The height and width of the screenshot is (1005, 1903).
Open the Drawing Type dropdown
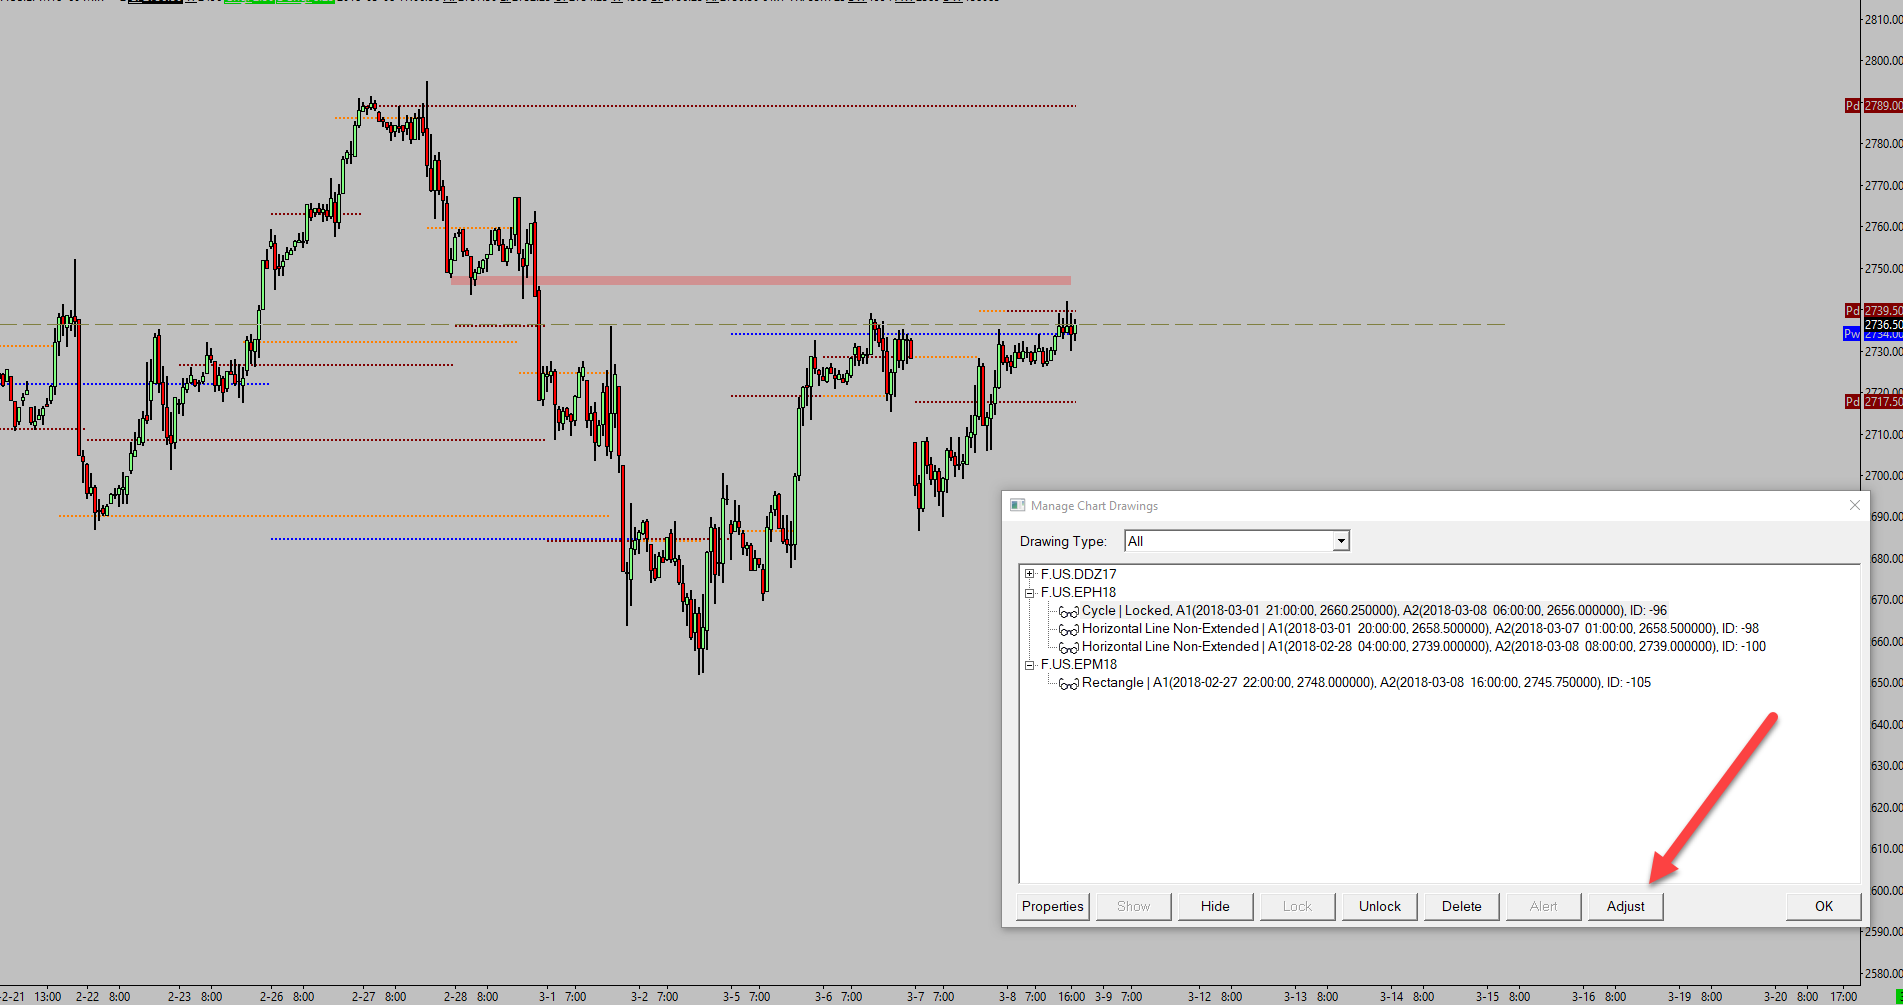pyautogui.click(x=1341, y=541)
